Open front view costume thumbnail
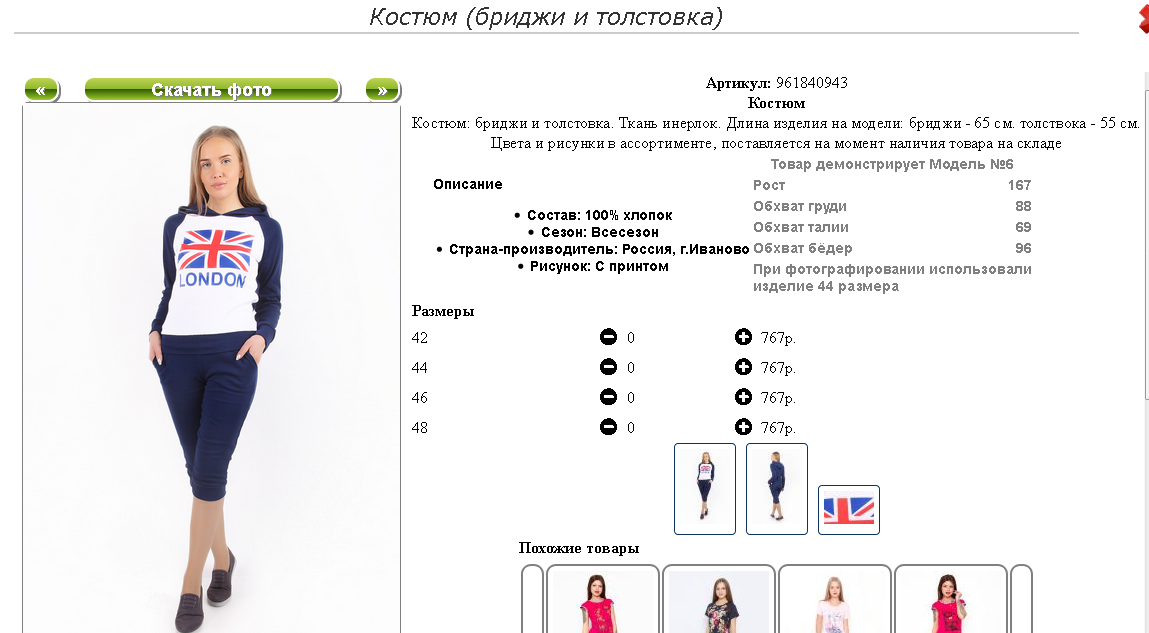The height and width of the screenshot is (633, 1149). click(x=705, y=489)
